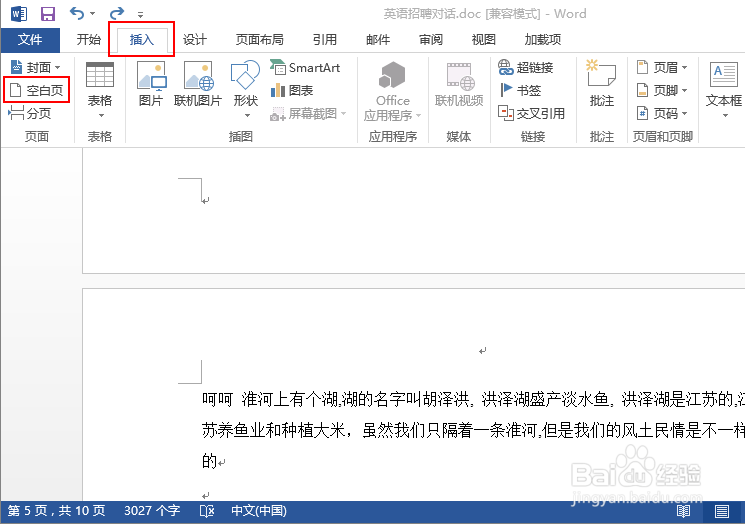Click the proofing errors book icon
This screenshot has width=745, height=524.
point(207,511)
